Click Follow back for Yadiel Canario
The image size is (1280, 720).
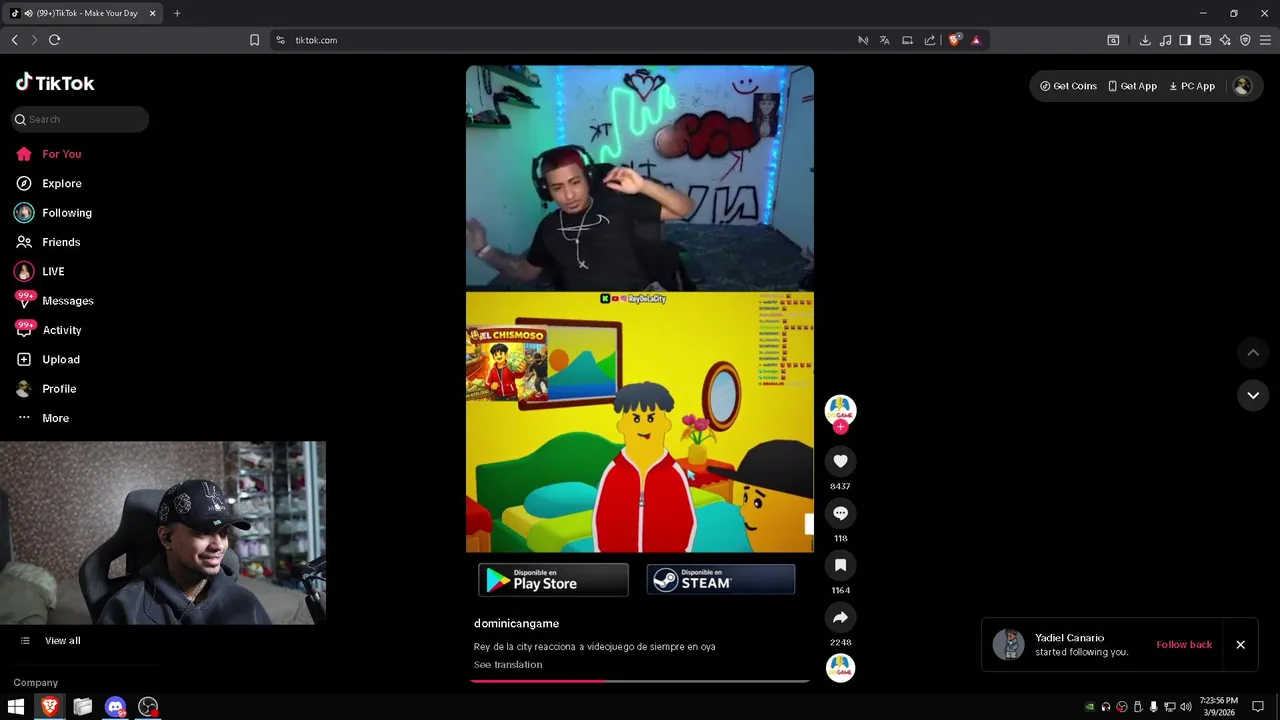[1184, 645]
